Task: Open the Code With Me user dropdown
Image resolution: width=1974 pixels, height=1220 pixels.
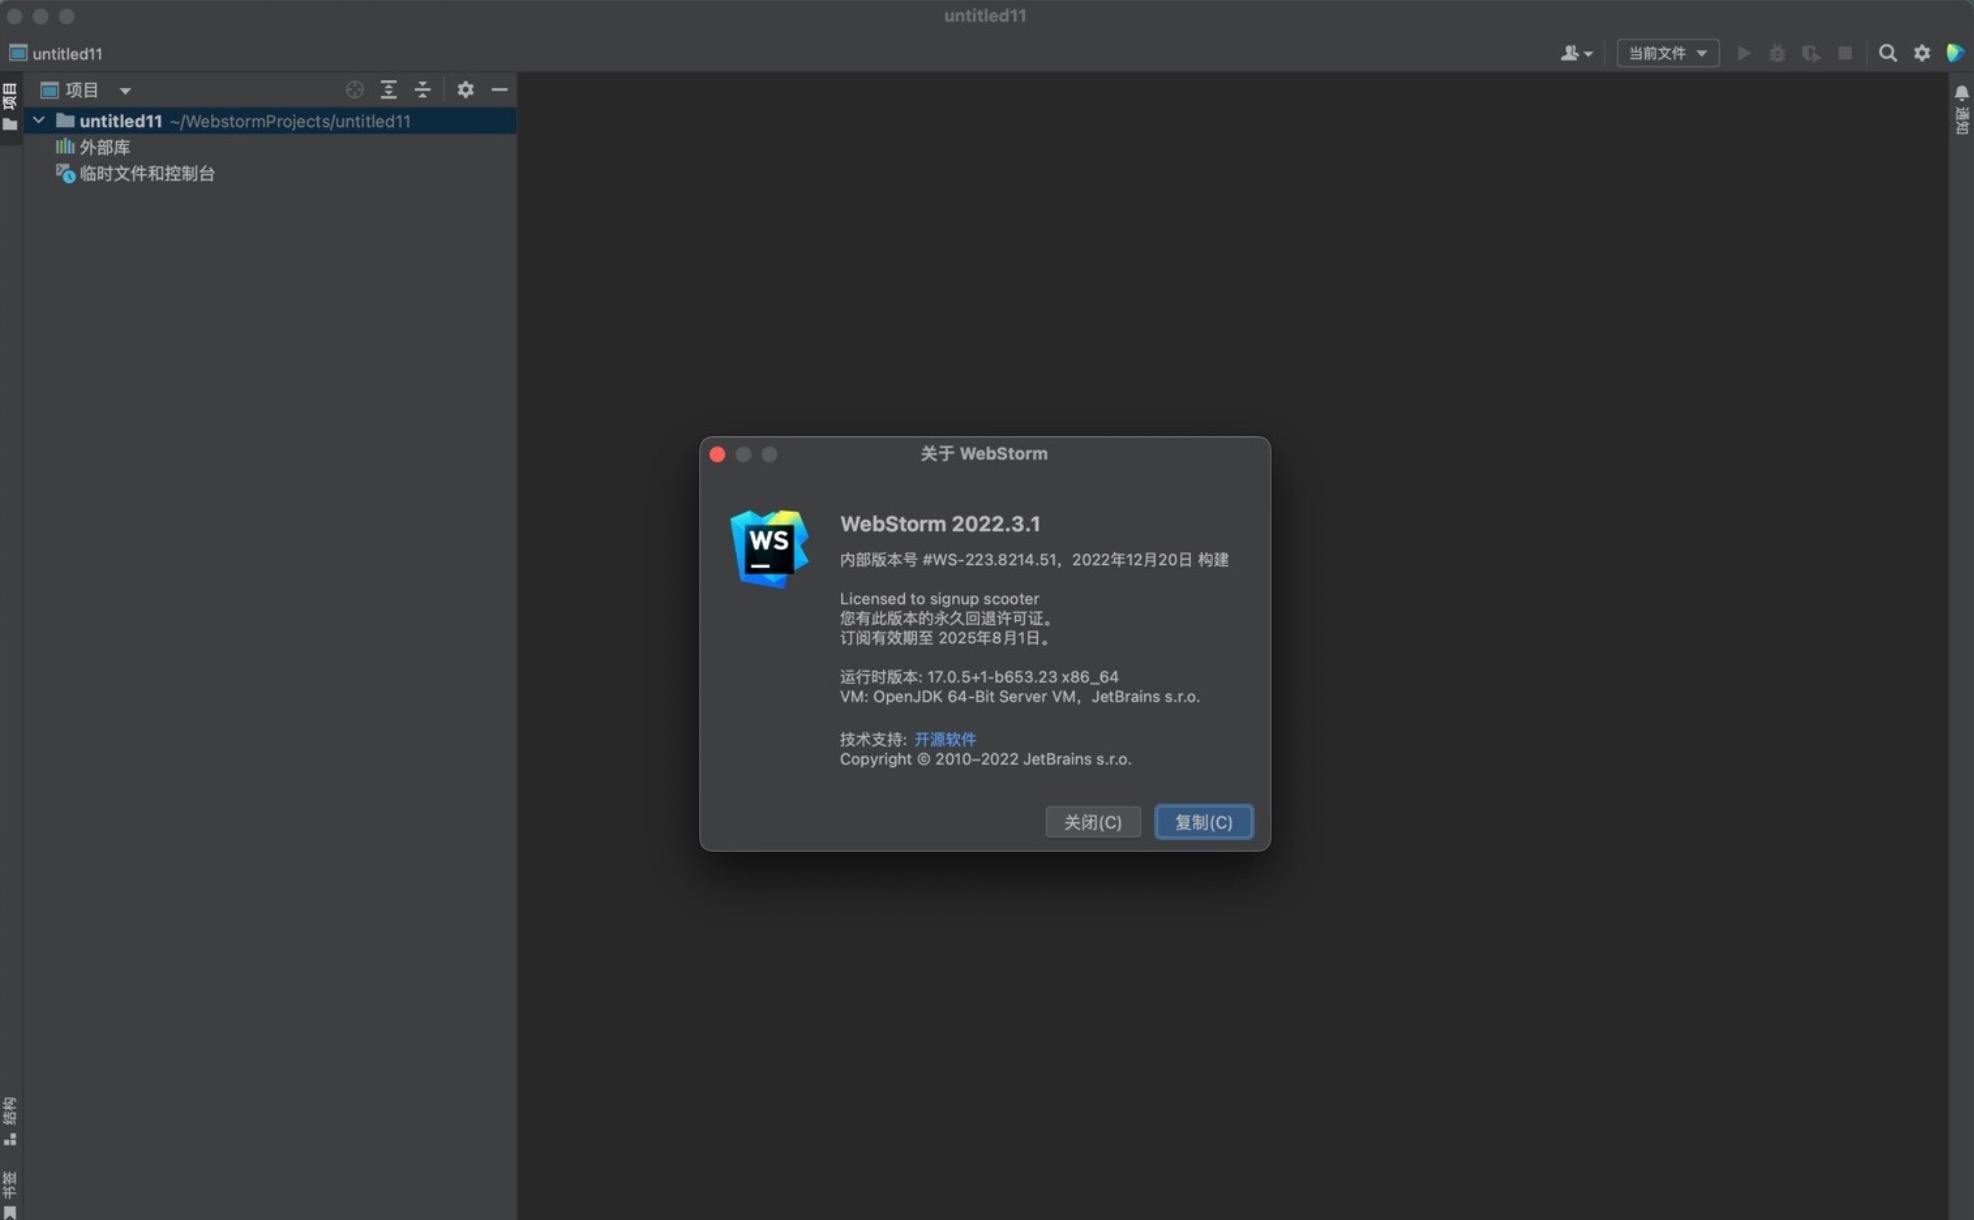Action: click(x=1575, y=53)
